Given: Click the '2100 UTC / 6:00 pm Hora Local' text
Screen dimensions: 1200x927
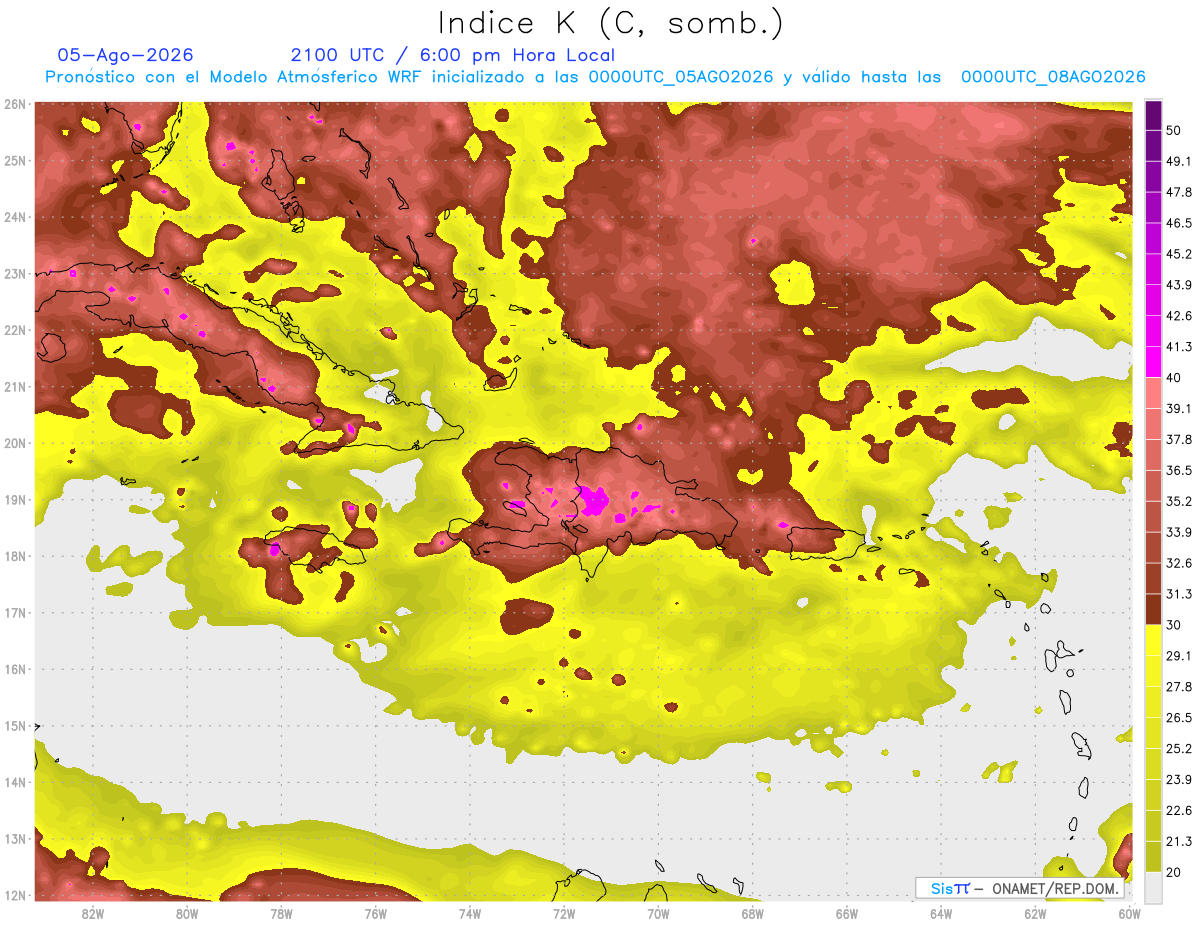Looking at the screenshot, I should [452, 55].
